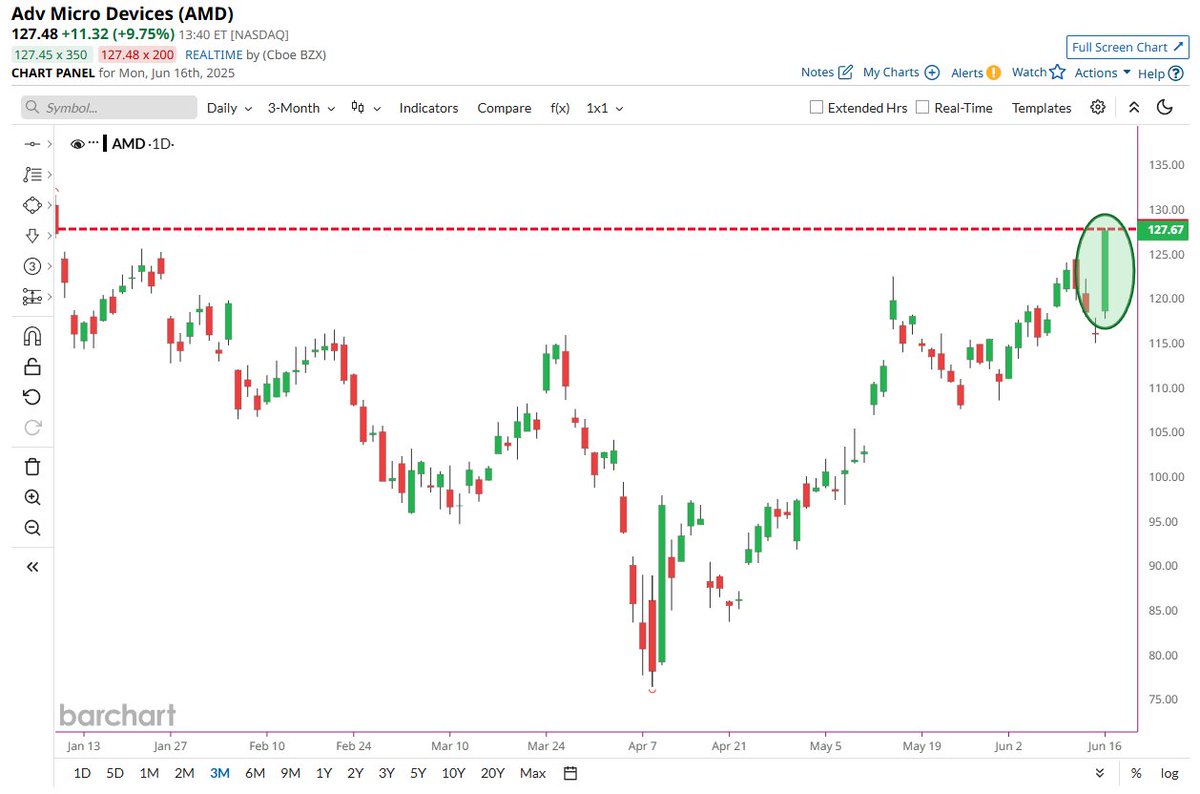Select the 5D time range
The width and height of the screenshot is (1200, 794).
tap(115, 773)
